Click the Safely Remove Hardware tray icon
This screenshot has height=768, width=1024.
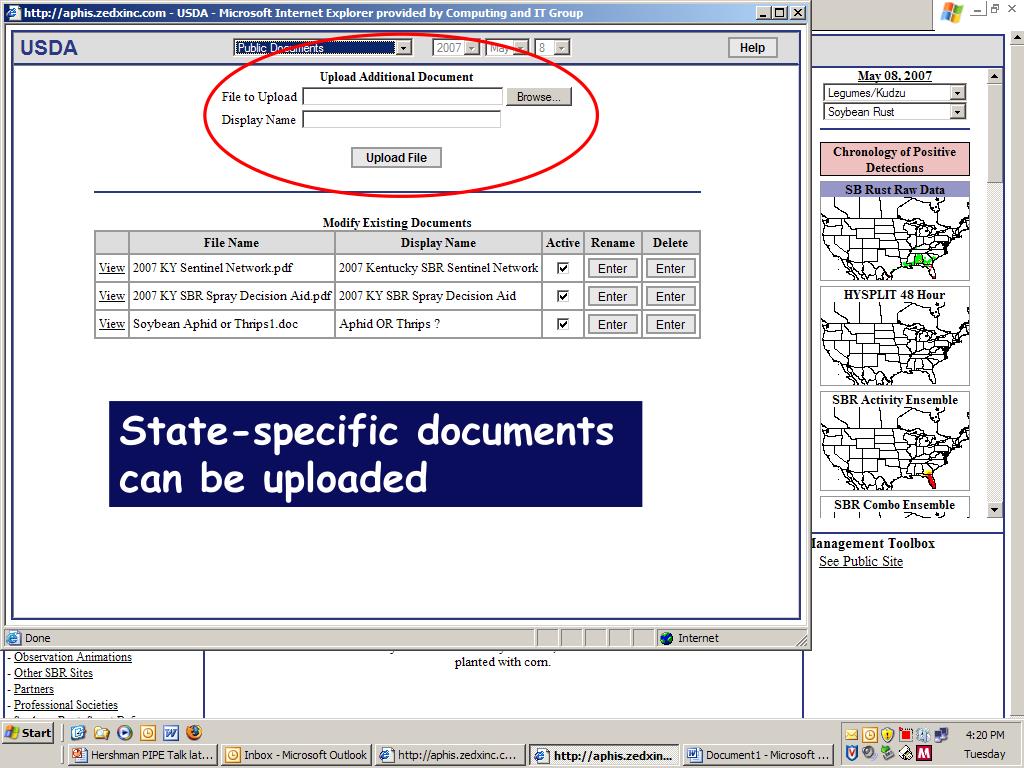pyautogui.click(x=887, y=752)
